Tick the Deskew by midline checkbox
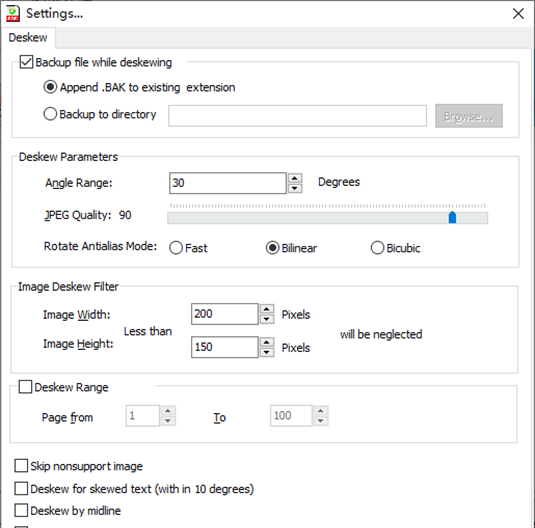This screenshot has width=535, height=528. pyautogui.click(x=21, y=511)
